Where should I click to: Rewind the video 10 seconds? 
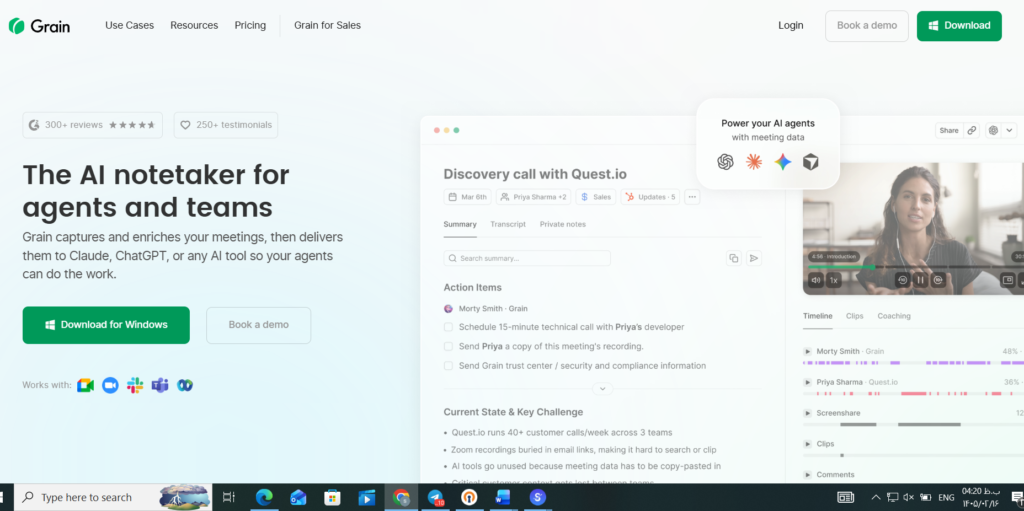pos(903,280)
